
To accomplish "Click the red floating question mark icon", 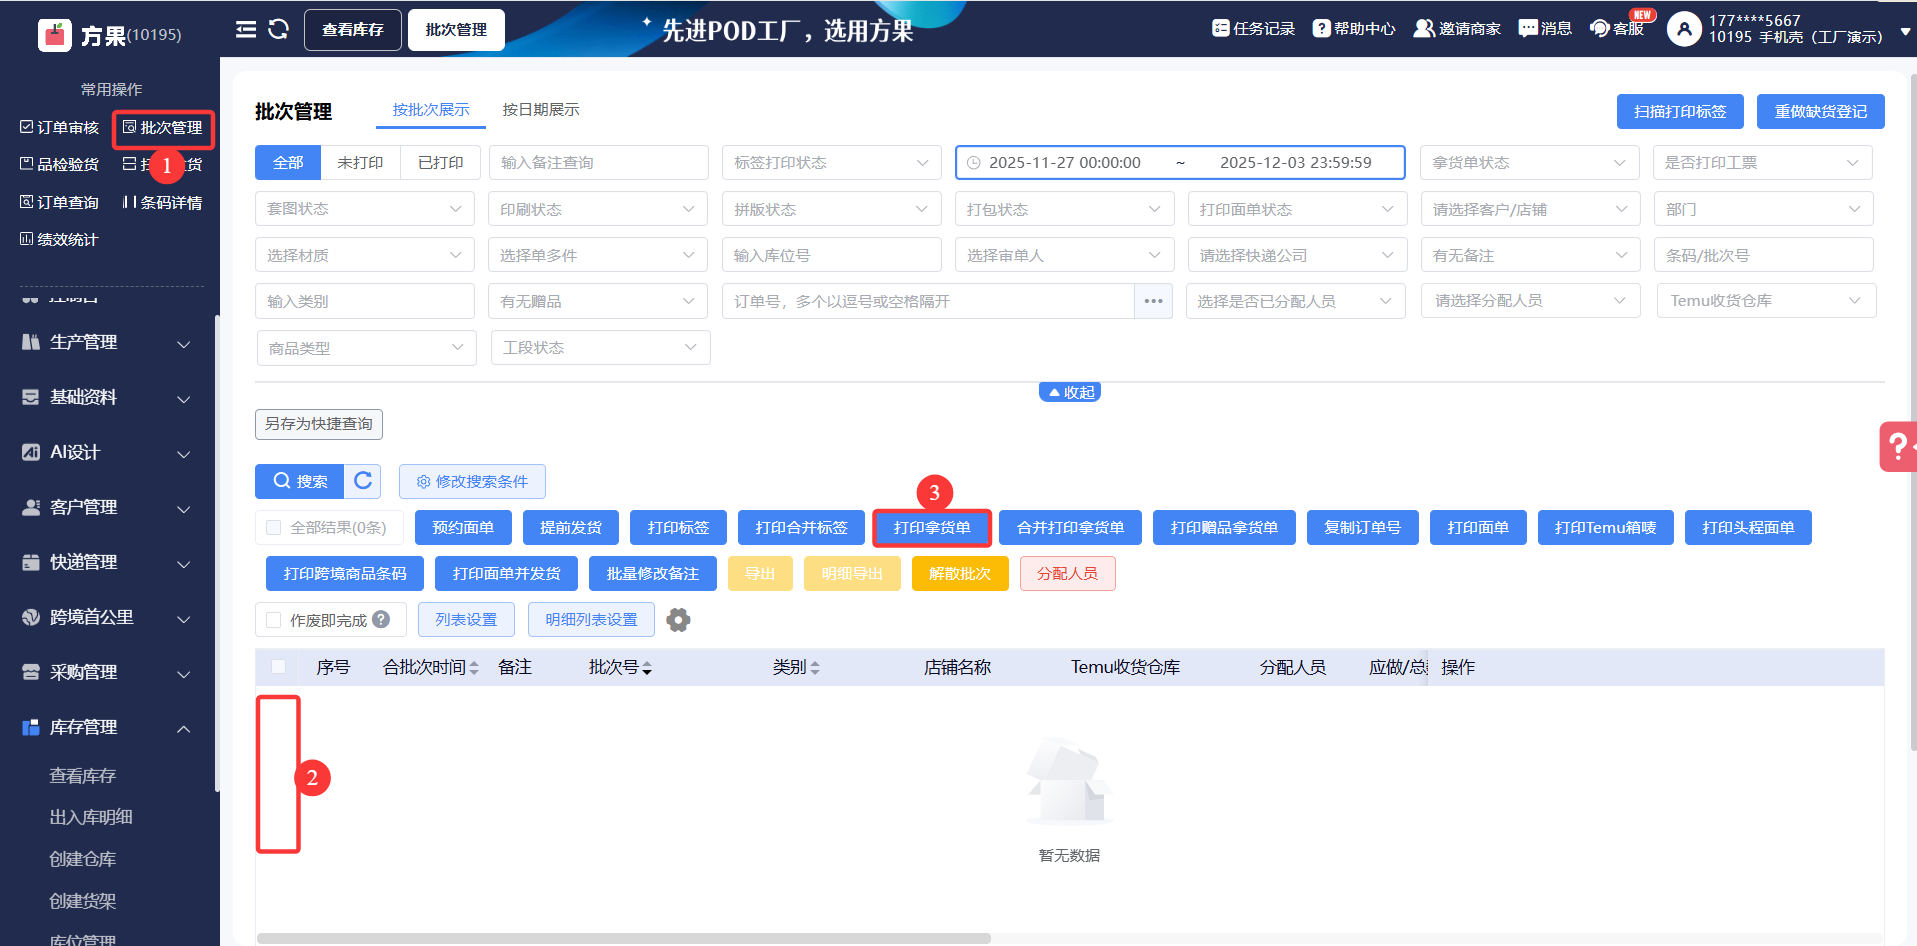I will pyautogui.click(x=1898, y=446).
